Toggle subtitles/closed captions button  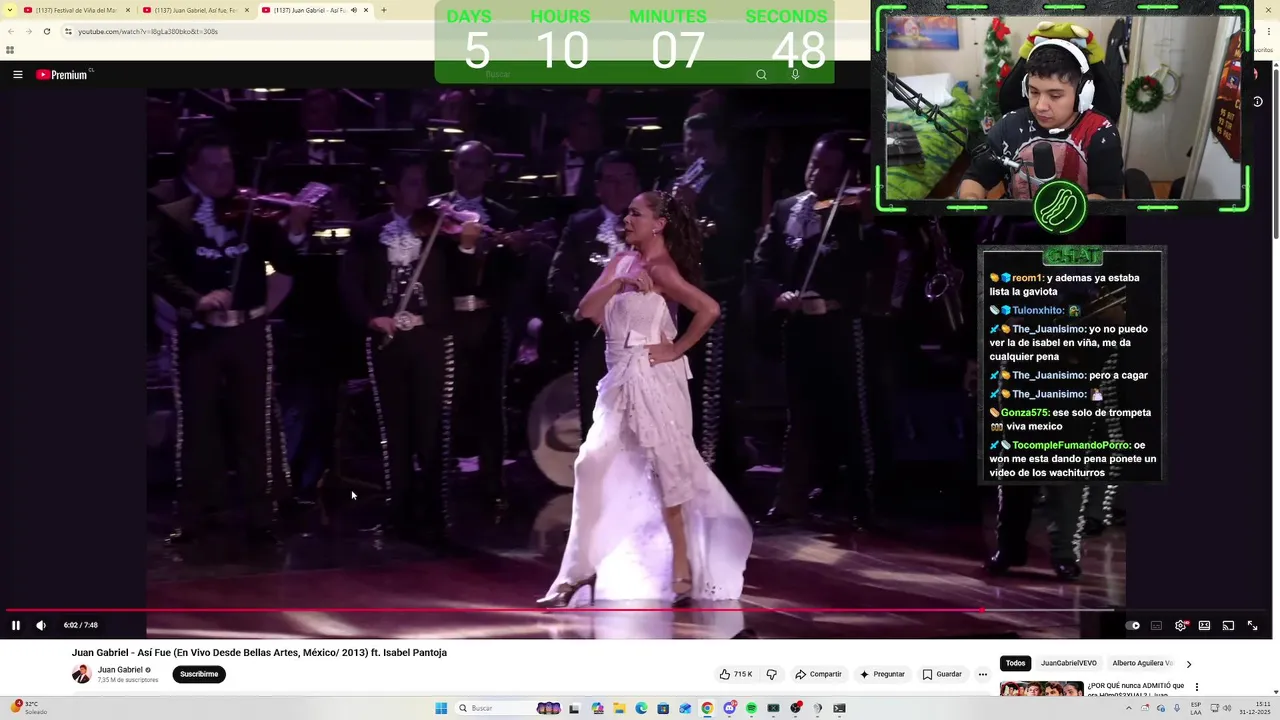tap(1157, 625)
